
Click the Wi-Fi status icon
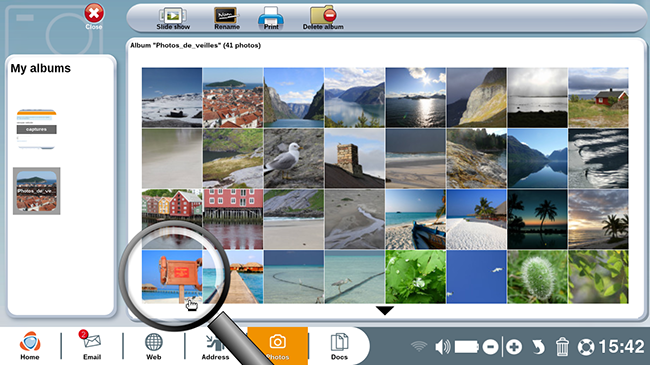(419, 346)
